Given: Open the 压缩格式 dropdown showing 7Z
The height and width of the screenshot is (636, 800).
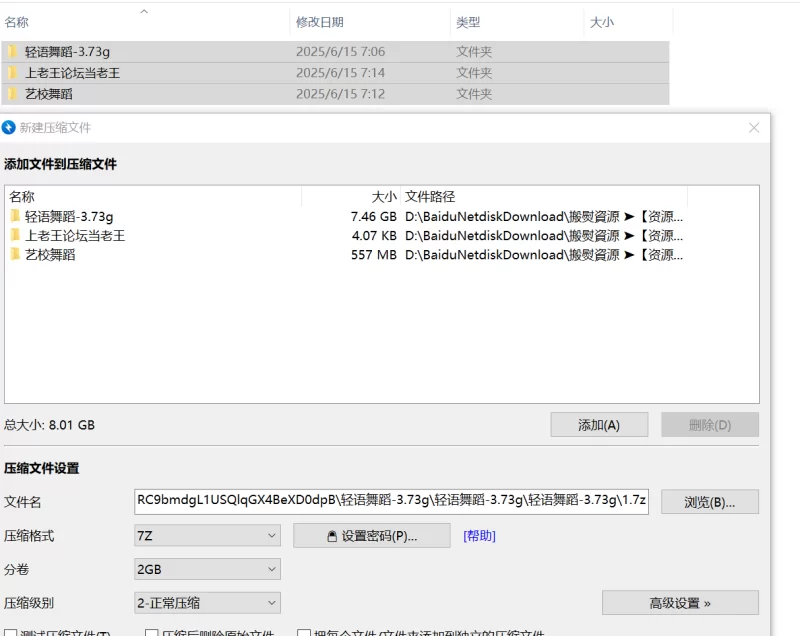Looking at the screenshot, I should (207, 536).
